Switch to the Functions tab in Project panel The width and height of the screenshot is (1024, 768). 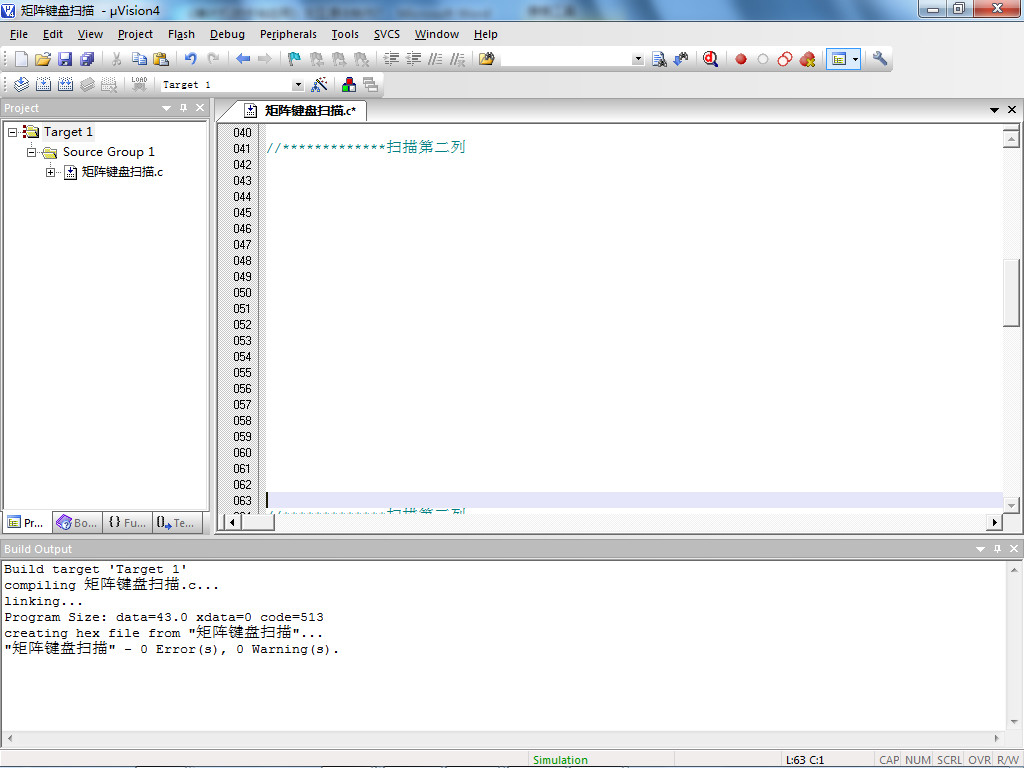(x=127, y=522)
